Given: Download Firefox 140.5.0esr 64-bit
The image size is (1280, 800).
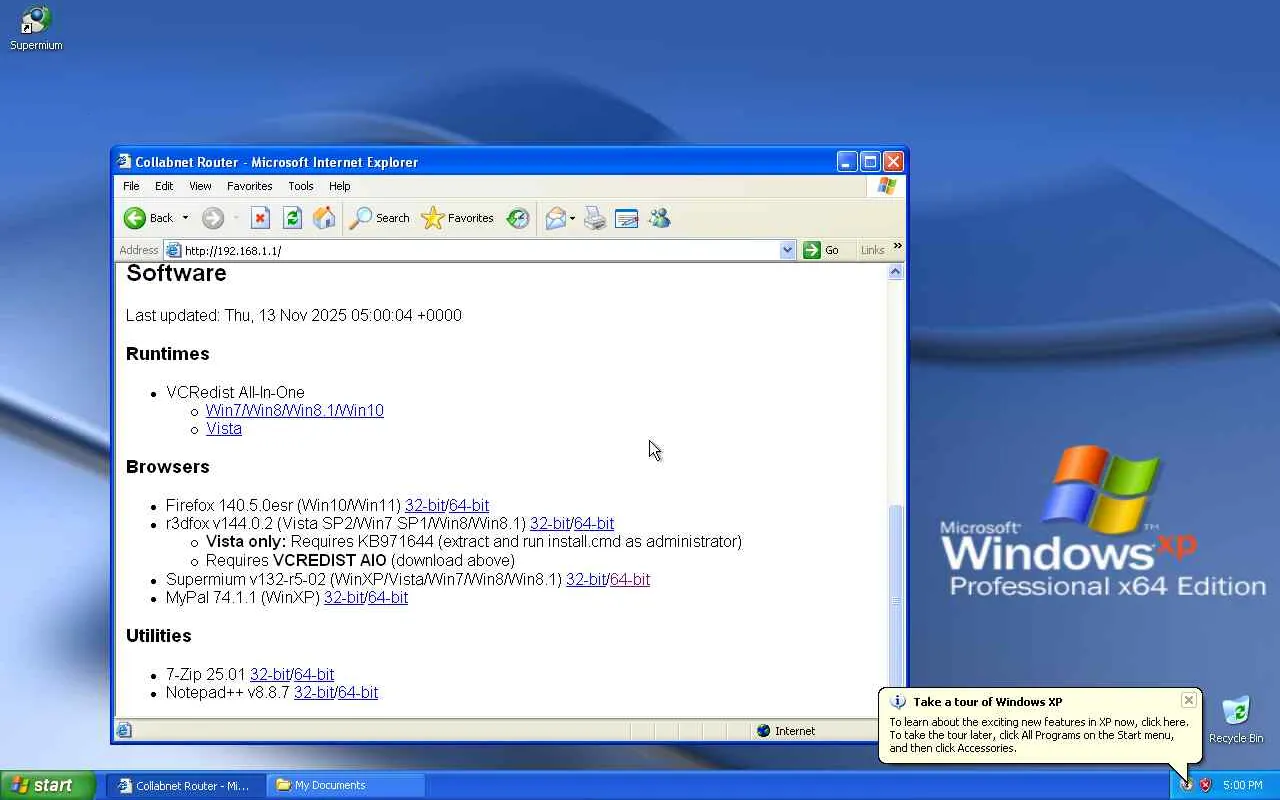Looking at the screenshot, I should pos(469,506).
